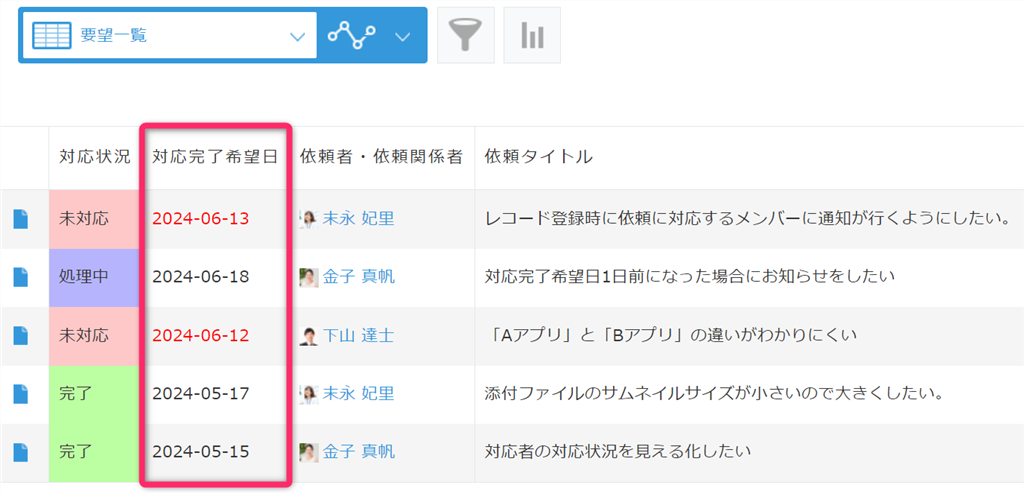Select the 依頼者・依頼関係者 column header

click(x=381, y=157)
